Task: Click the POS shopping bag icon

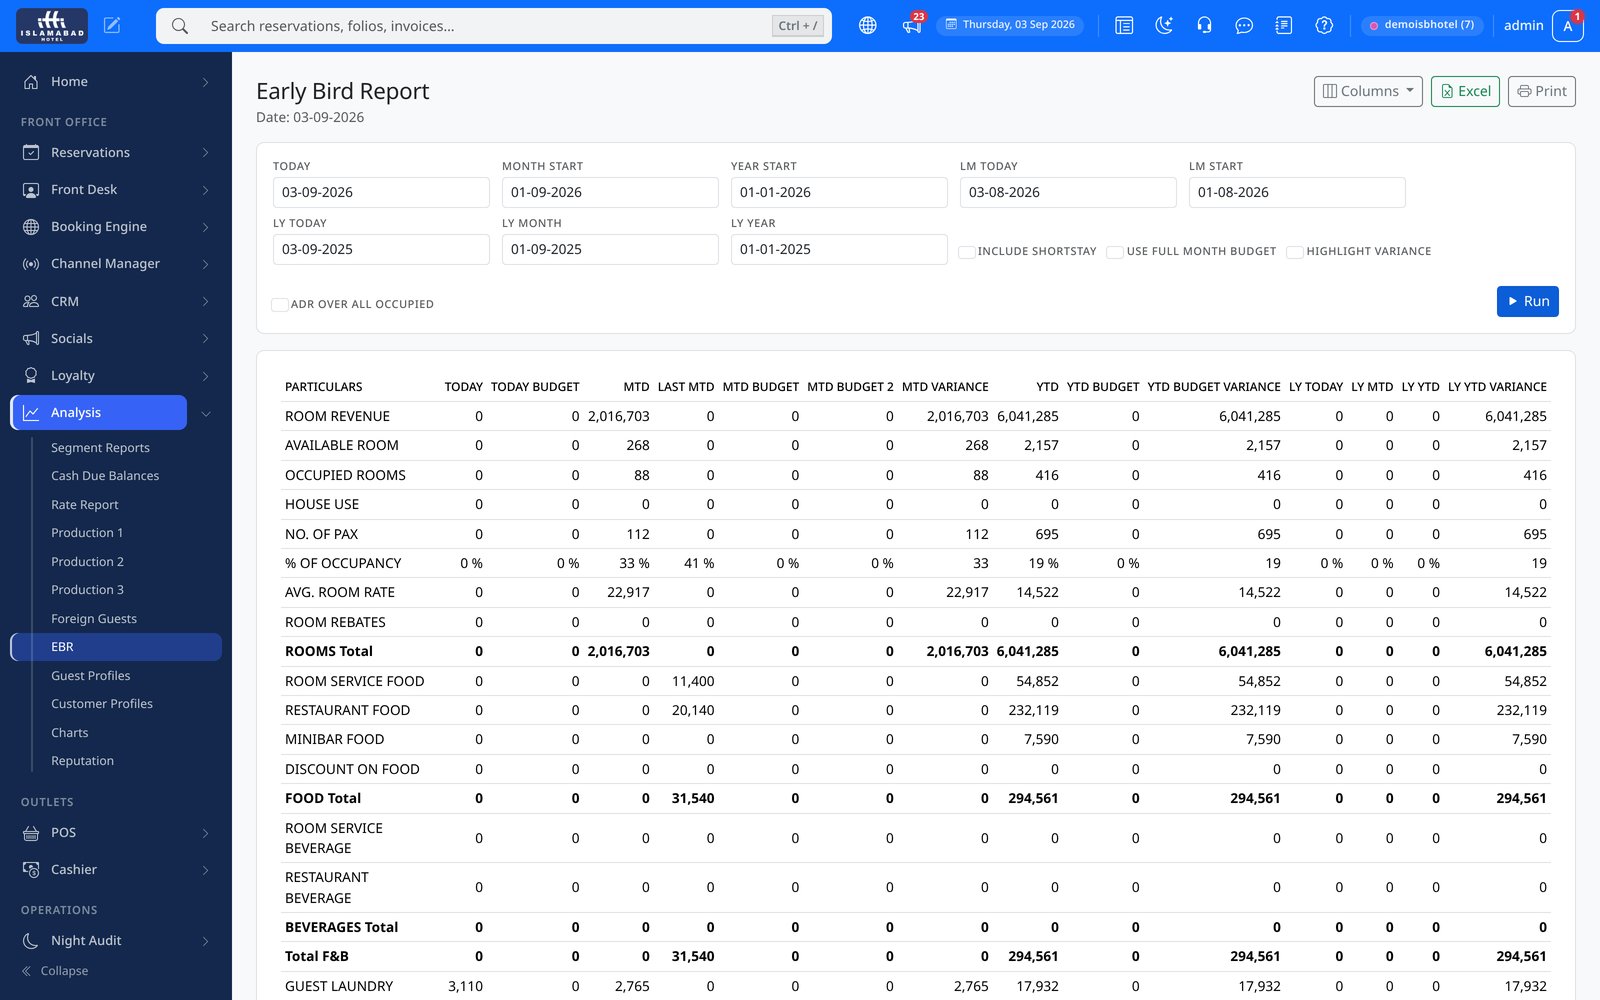Action: (31, 833)
